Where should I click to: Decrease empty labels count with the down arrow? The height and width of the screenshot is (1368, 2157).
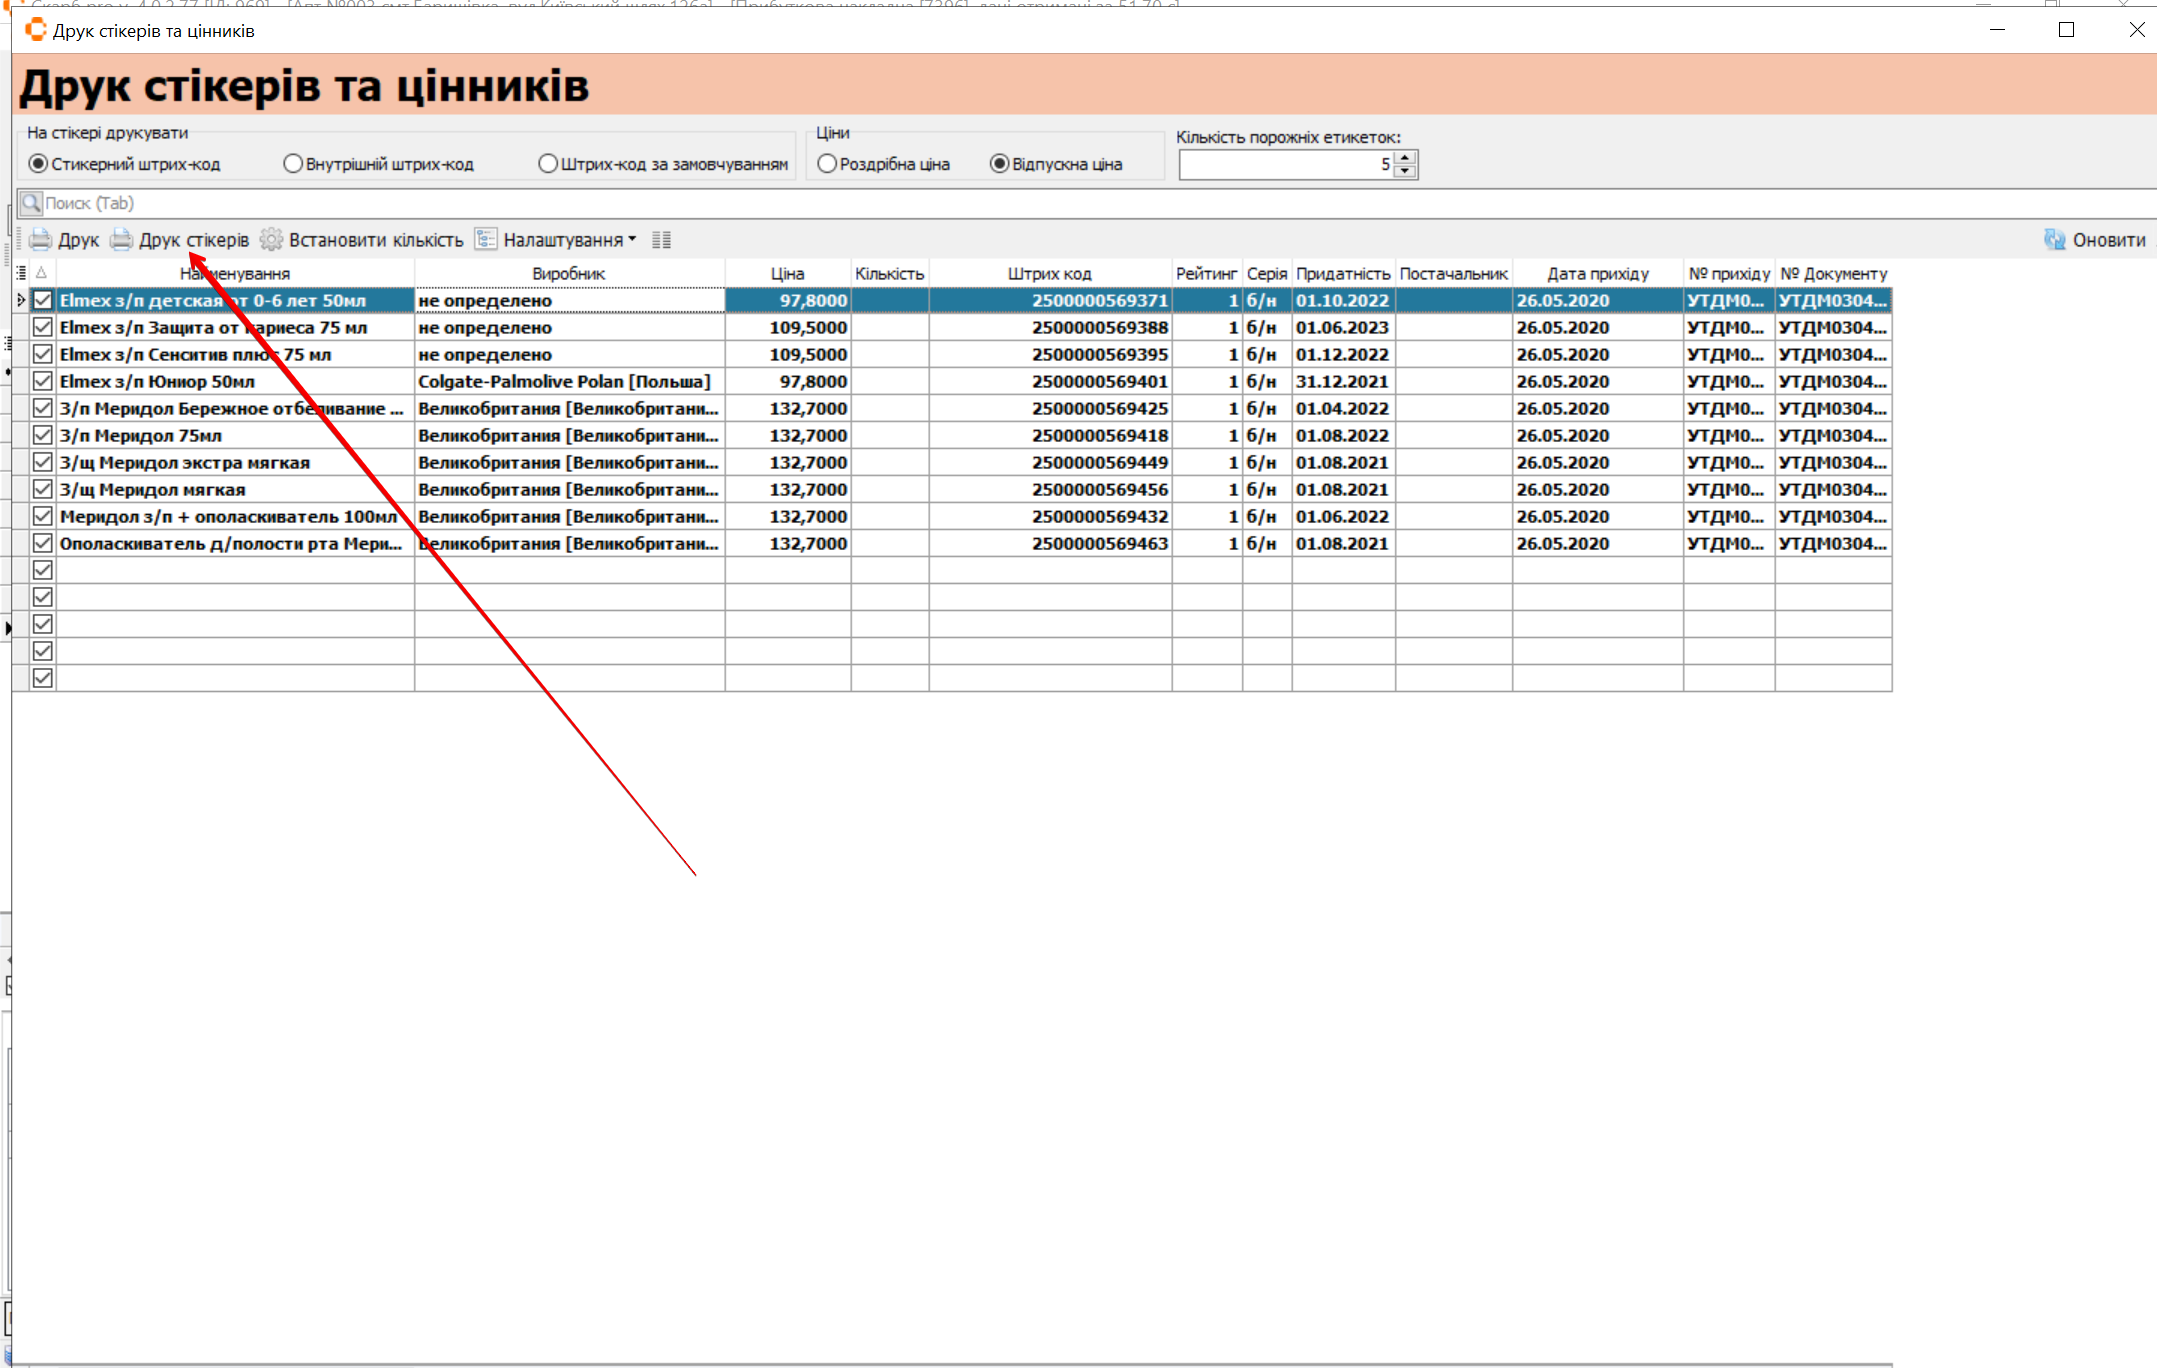(x=1405, y=171)
